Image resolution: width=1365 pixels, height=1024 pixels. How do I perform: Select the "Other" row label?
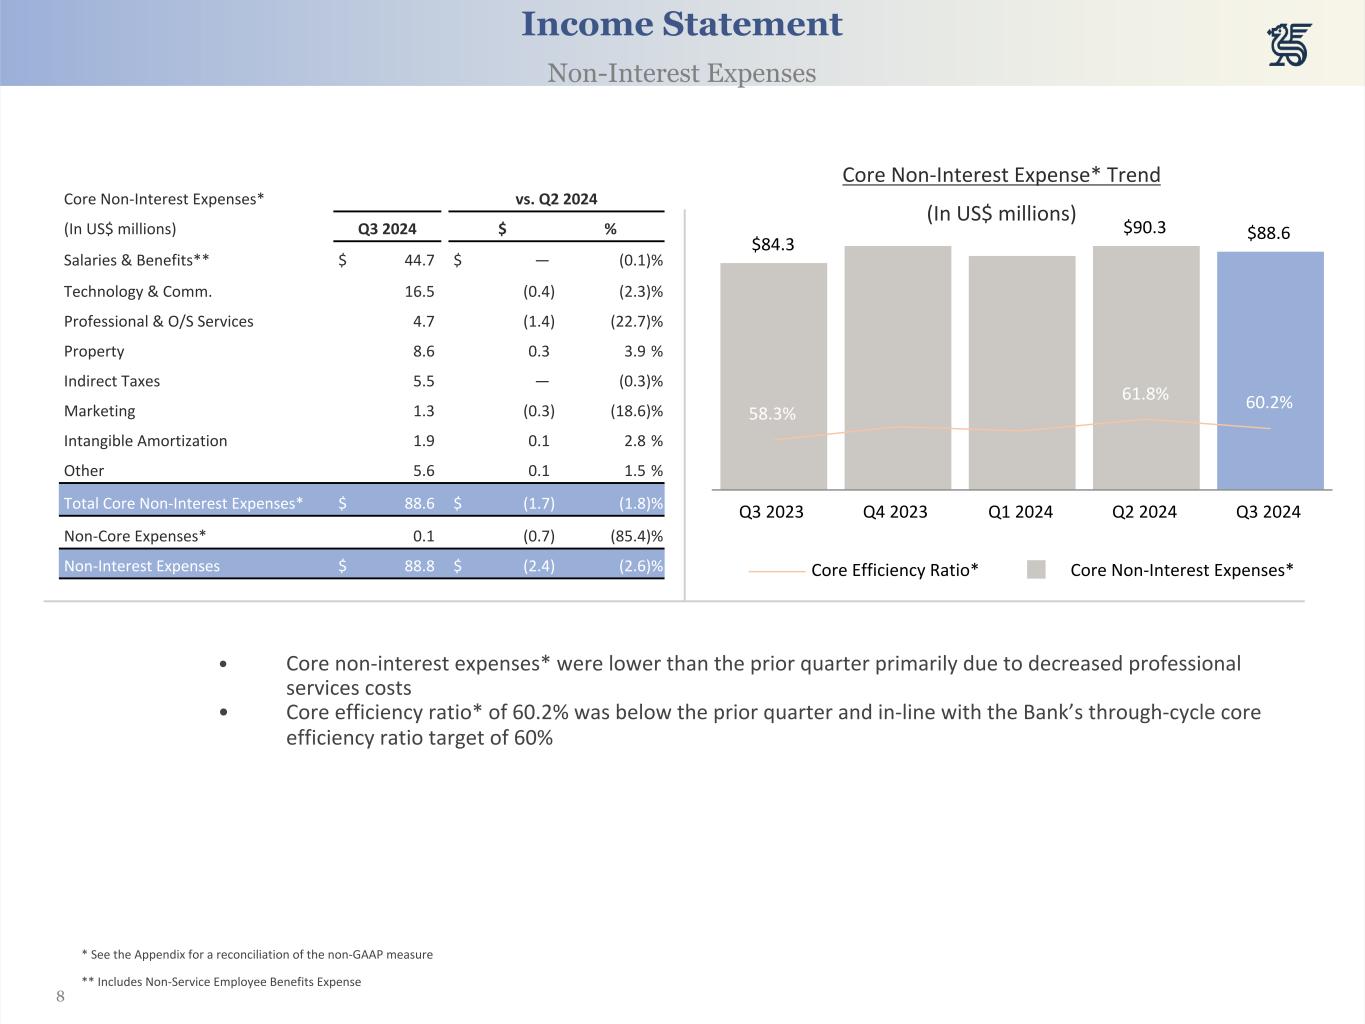[84, 471]
